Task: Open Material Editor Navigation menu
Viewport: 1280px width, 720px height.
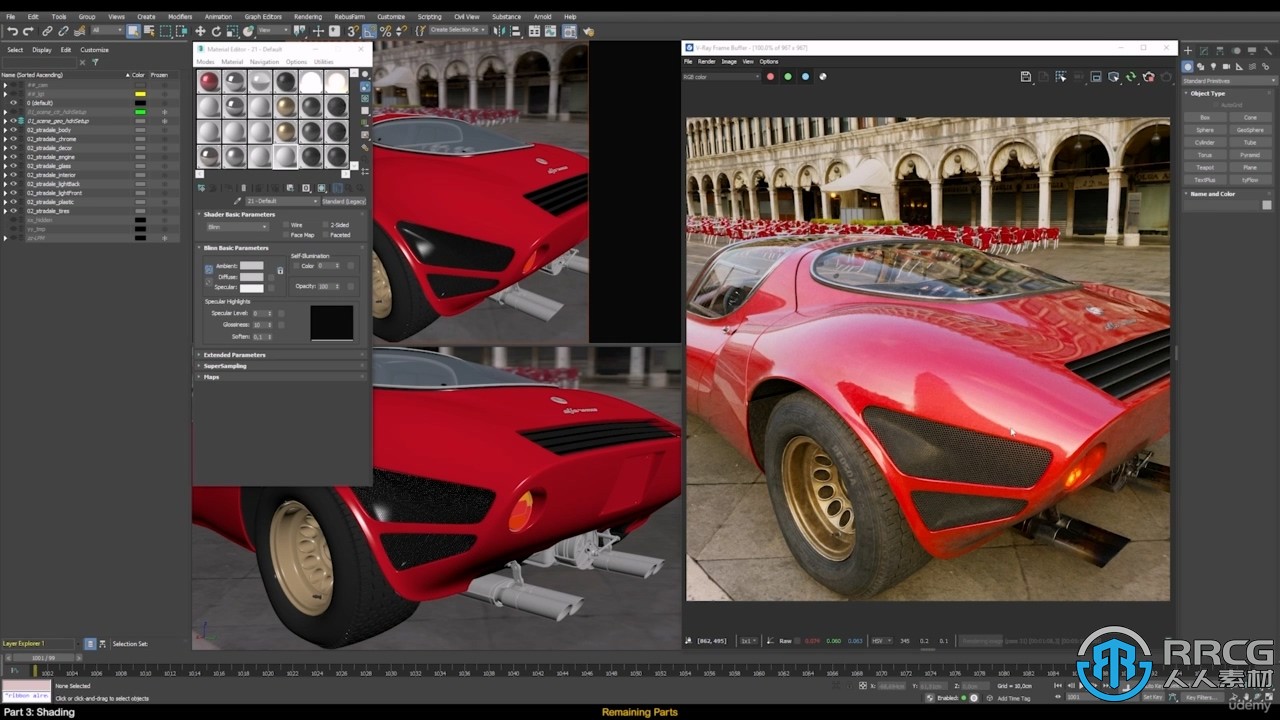Action: coord(265,62)
